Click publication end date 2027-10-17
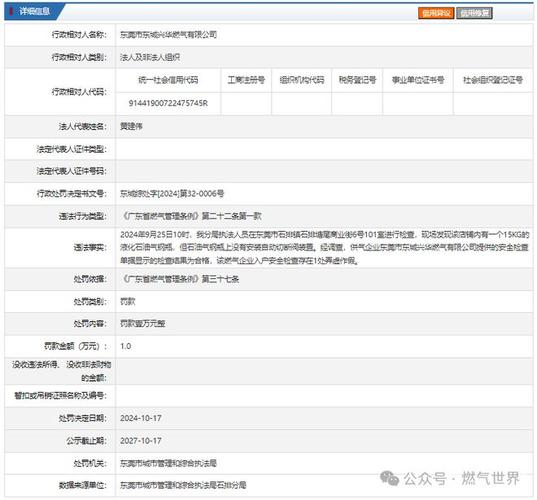The image size is (537, 500). pyautogui.click(x=141, y=441)
